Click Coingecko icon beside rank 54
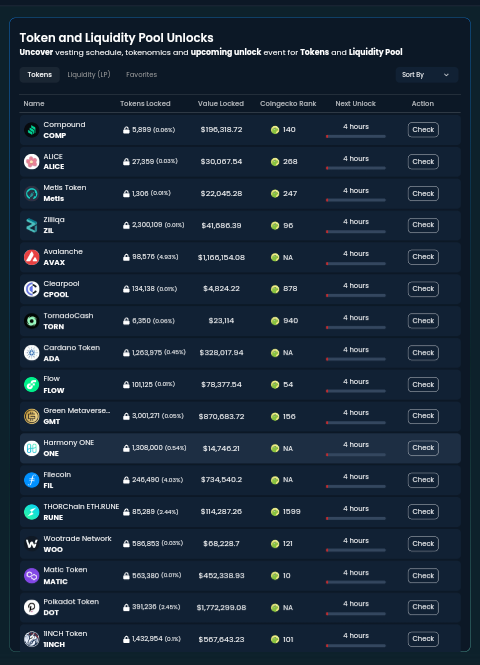 (275, 385)
